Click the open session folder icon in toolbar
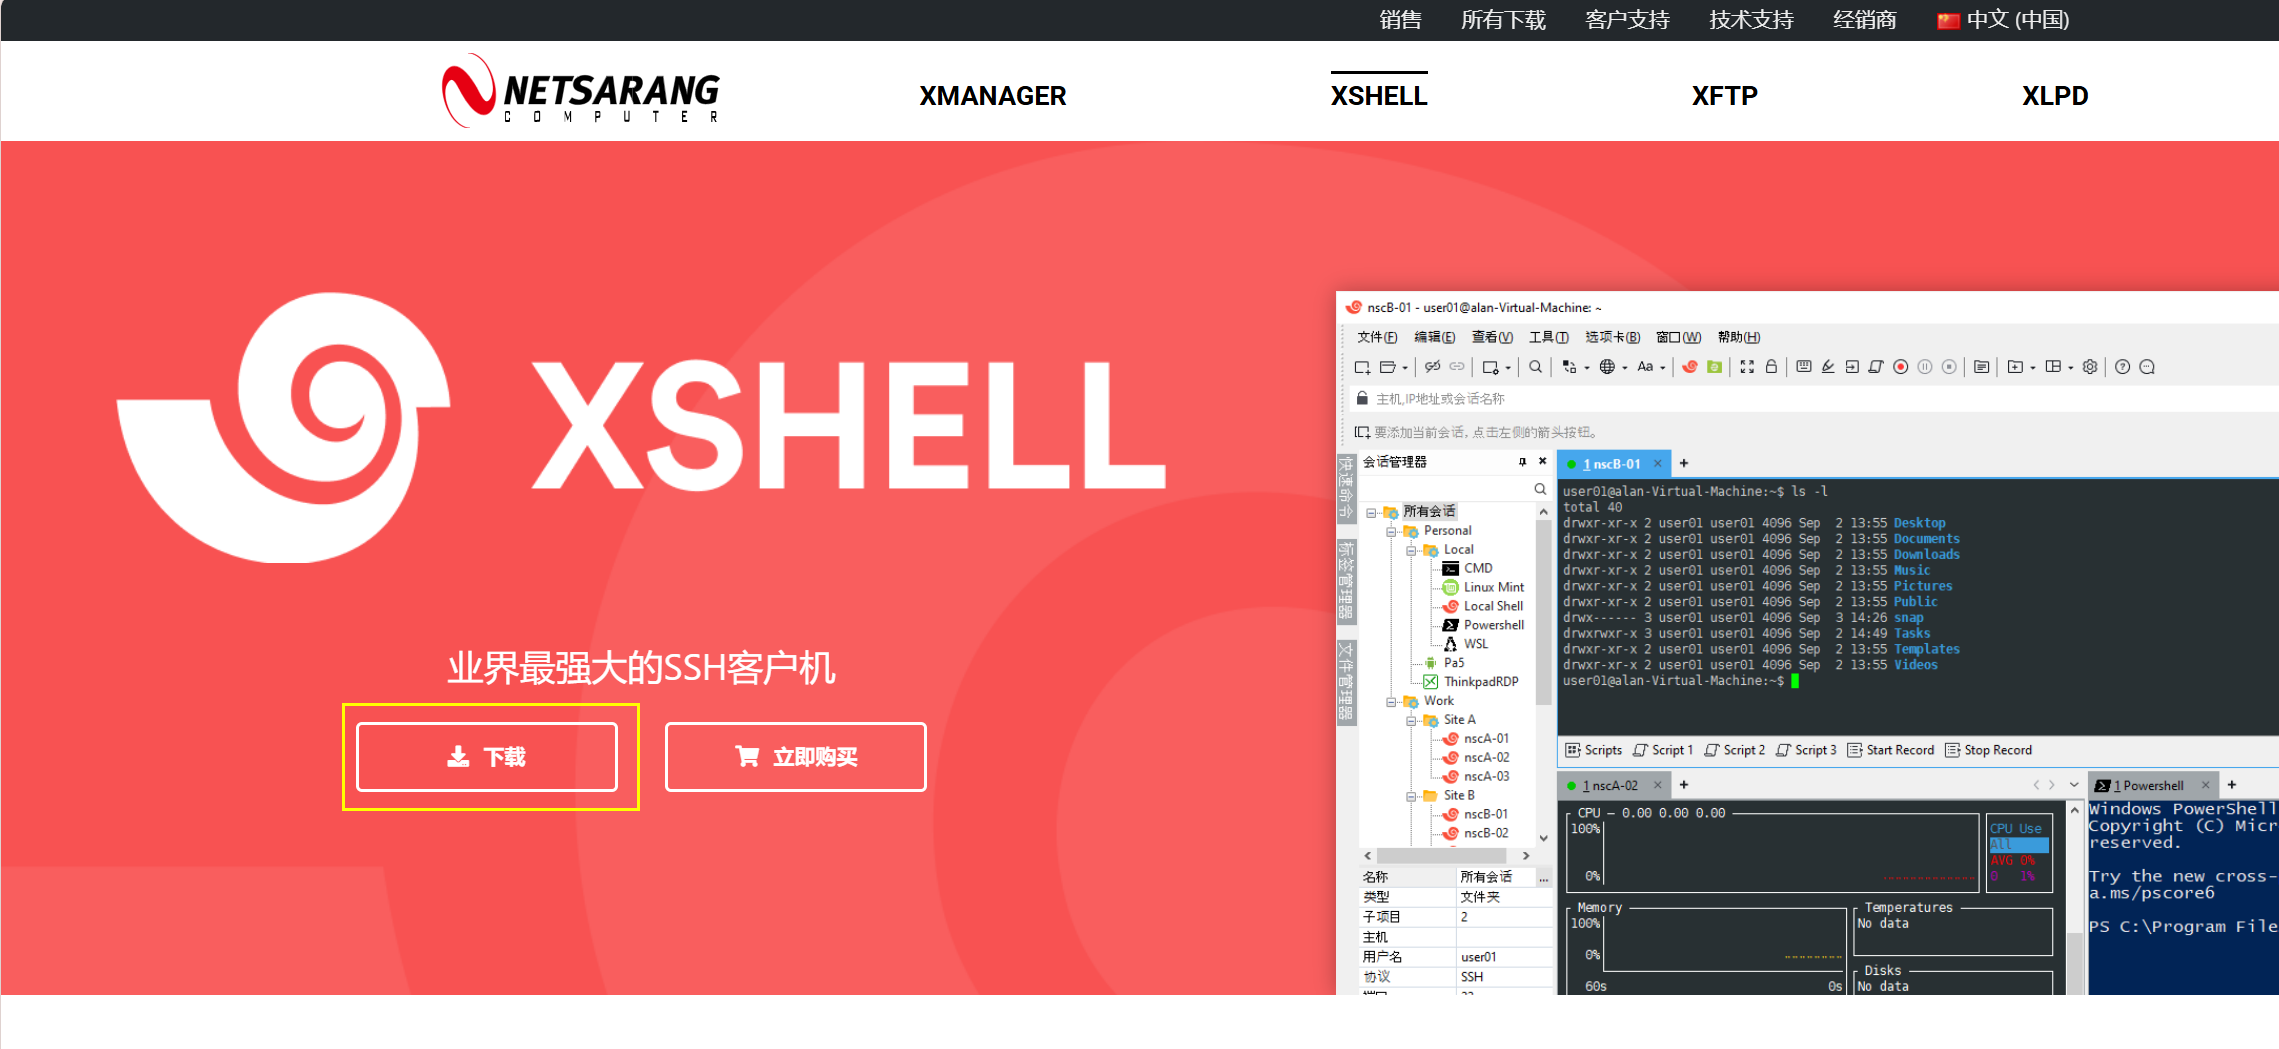The image size is (2279, 1049). point(1387,367)
